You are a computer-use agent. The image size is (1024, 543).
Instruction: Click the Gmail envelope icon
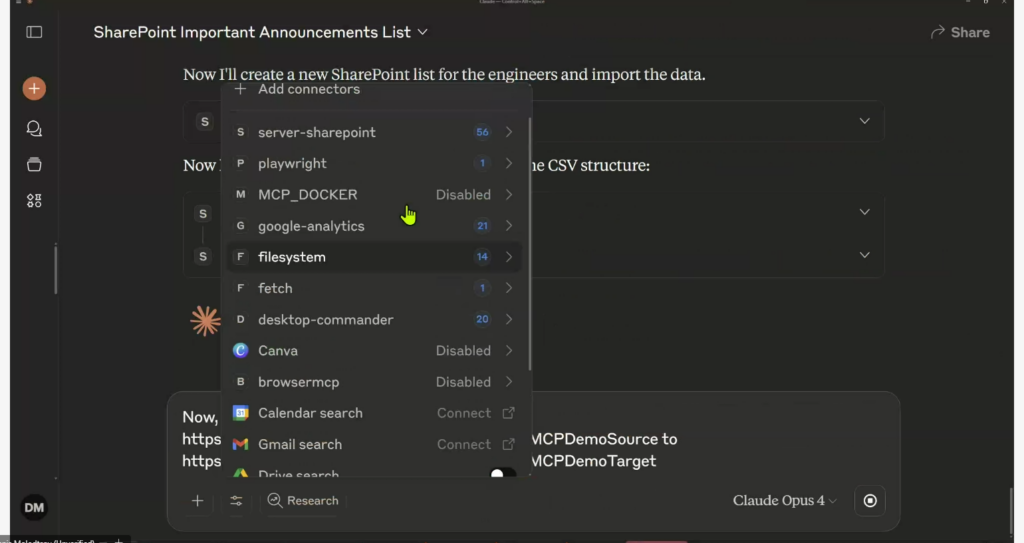240,444
